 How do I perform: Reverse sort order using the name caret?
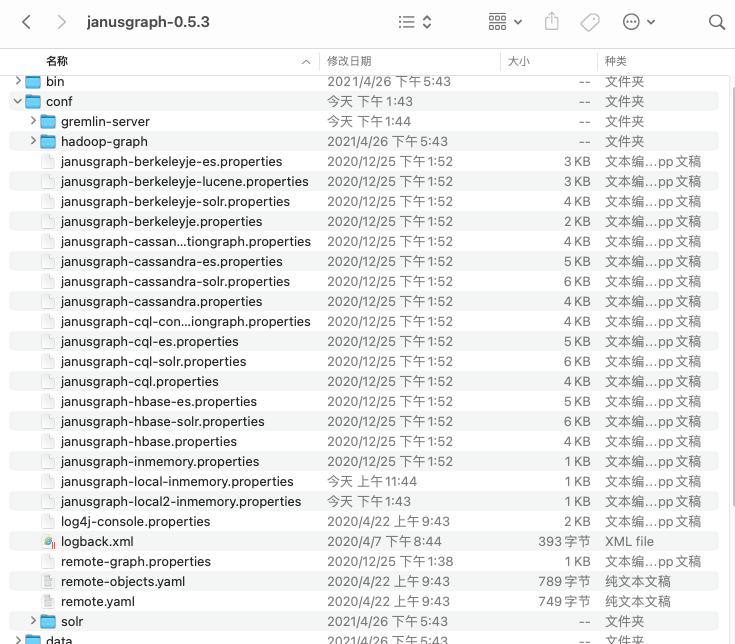[x=306, y=62]
